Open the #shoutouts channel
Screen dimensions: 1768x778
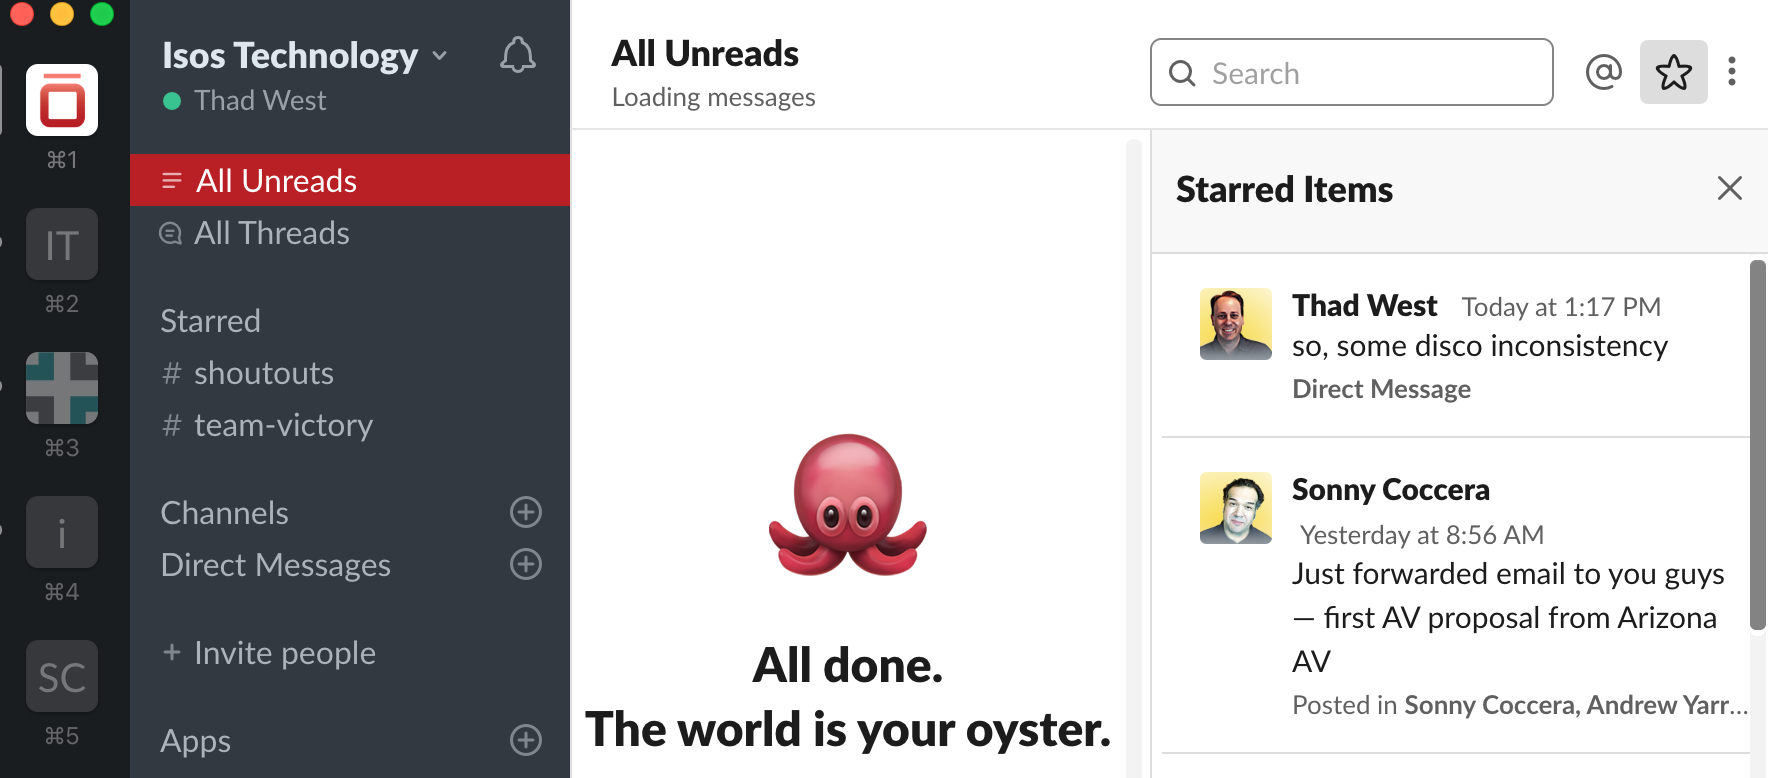[263, 373]
